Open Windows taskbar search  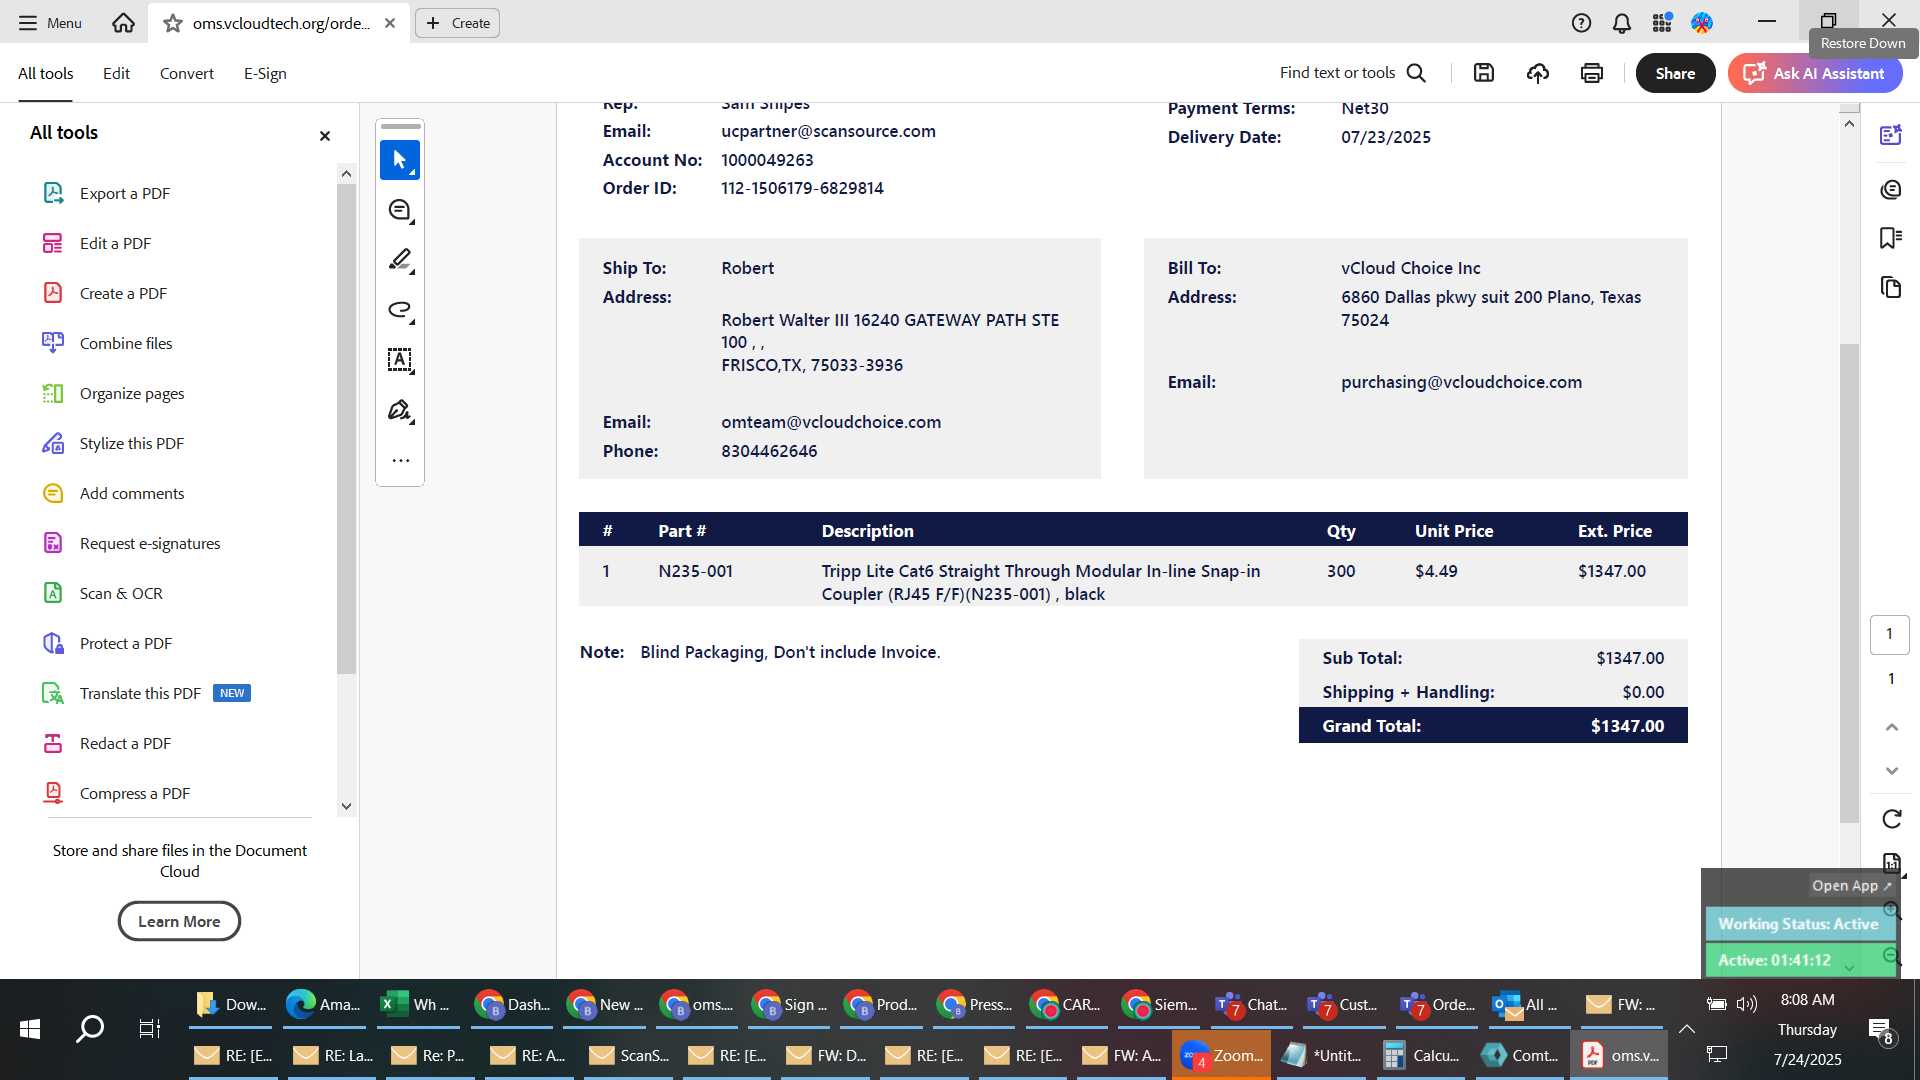(x=90, y=1028)
